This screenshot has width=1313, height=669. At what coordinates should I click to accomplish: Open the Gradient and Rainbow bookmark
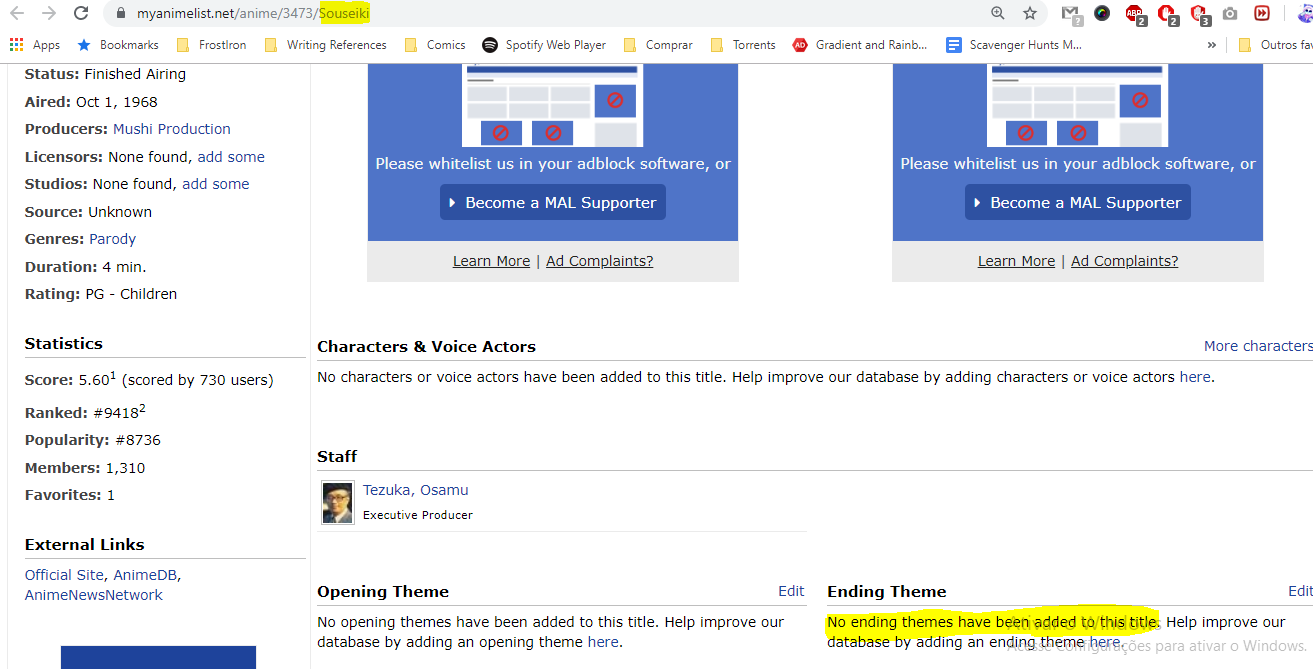tap(860, 45)
